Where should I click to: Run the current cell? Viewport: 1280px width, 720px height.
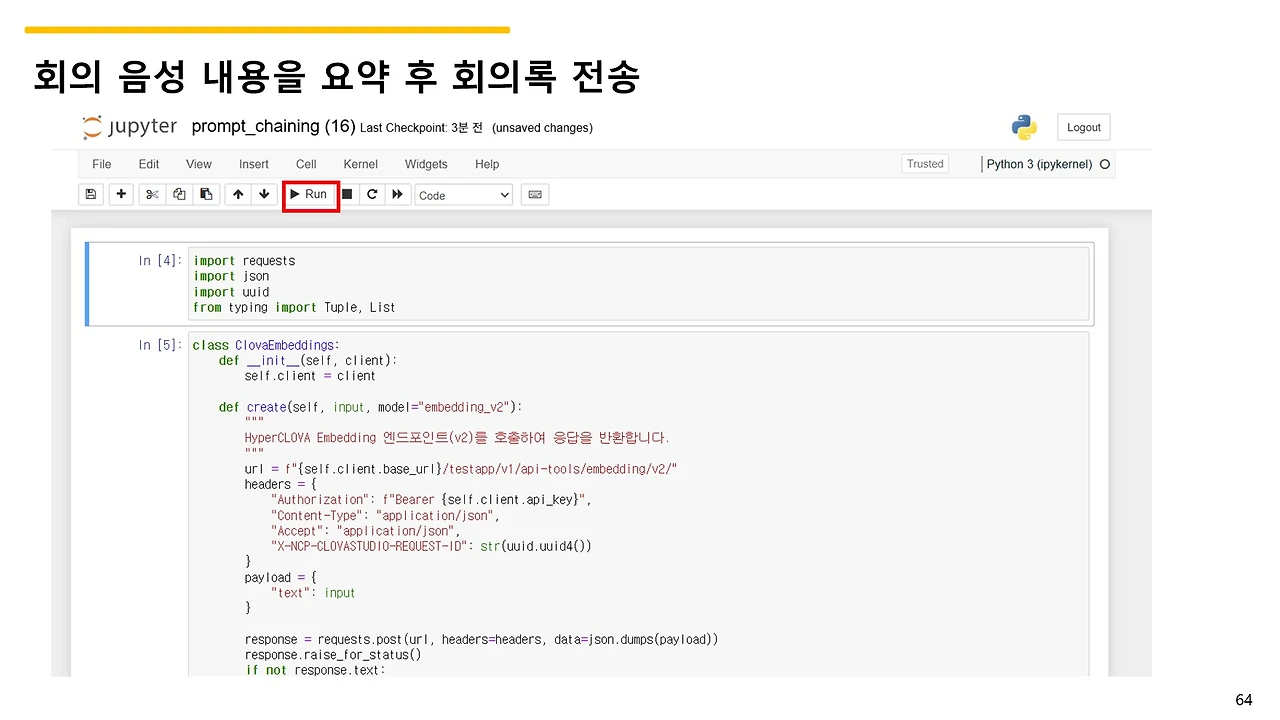pyautogui.click(x=310, y=195)
